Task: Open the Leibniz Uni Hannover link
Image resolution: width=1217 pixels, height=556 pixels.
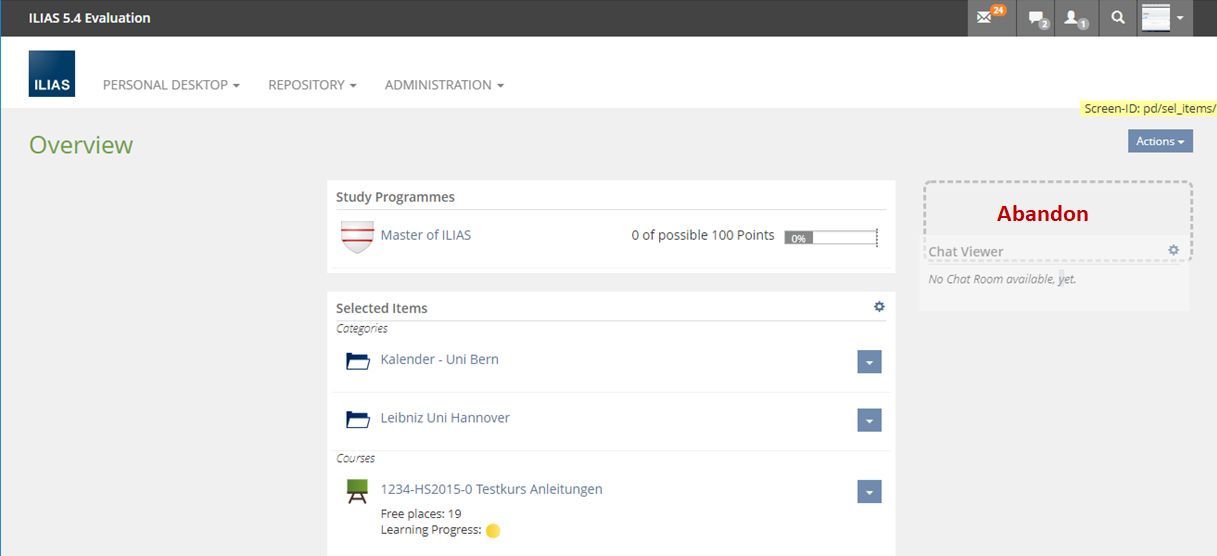Action: click(445, 418)
